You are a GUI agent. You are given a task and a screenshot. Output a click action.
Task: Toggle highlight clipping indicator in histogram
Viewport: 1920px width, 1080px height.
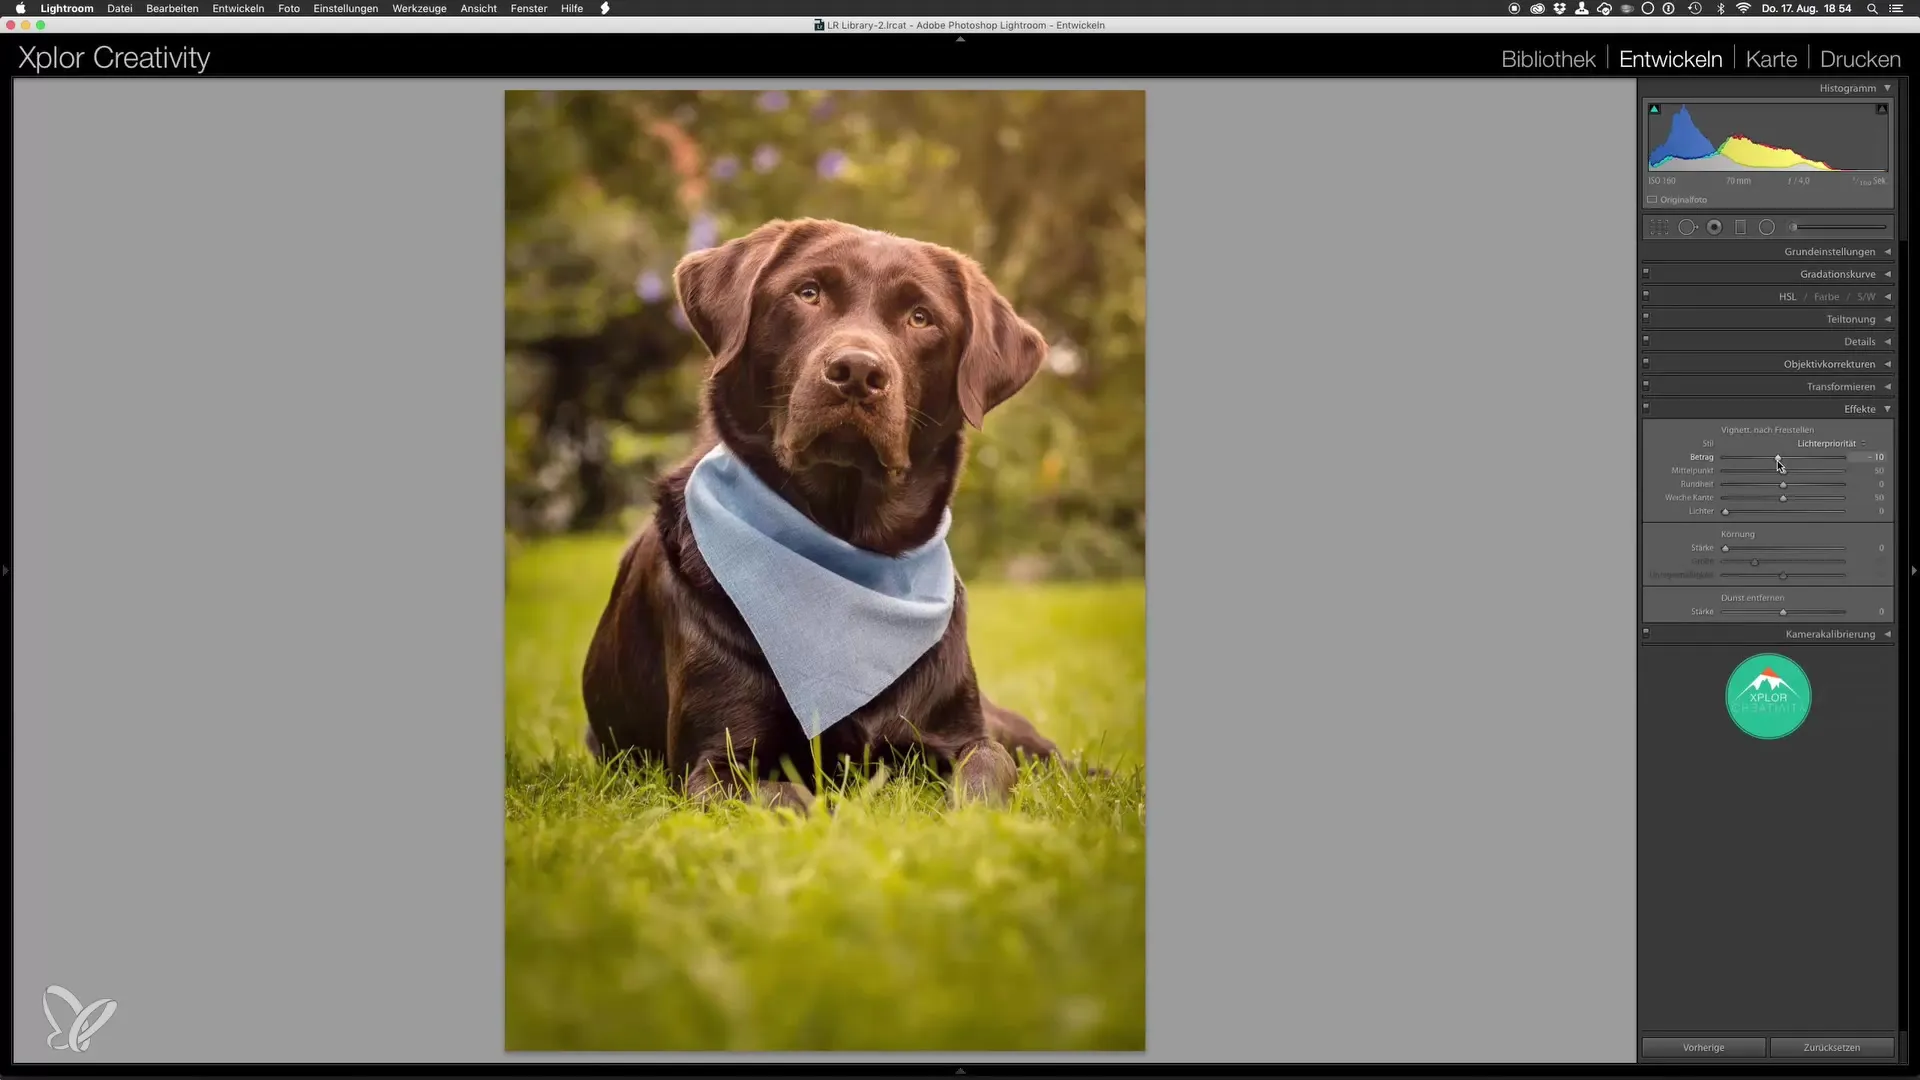[1881, 109]
